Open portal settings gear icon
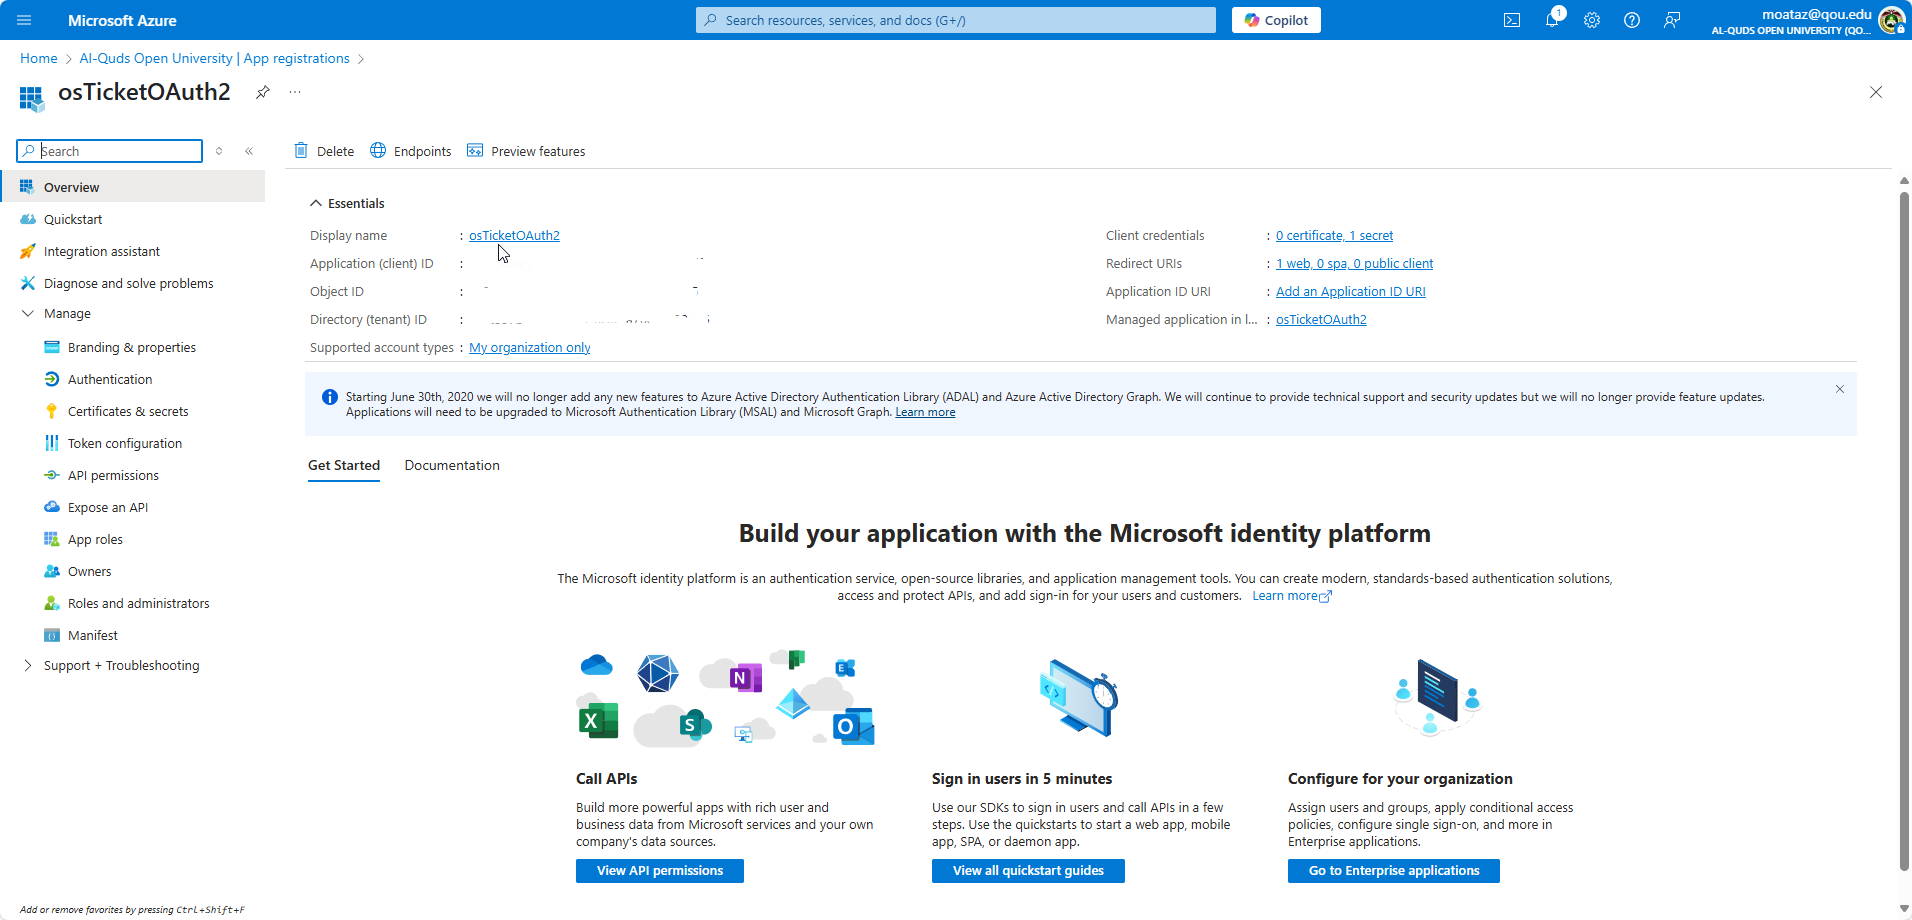 (1591, 20)
